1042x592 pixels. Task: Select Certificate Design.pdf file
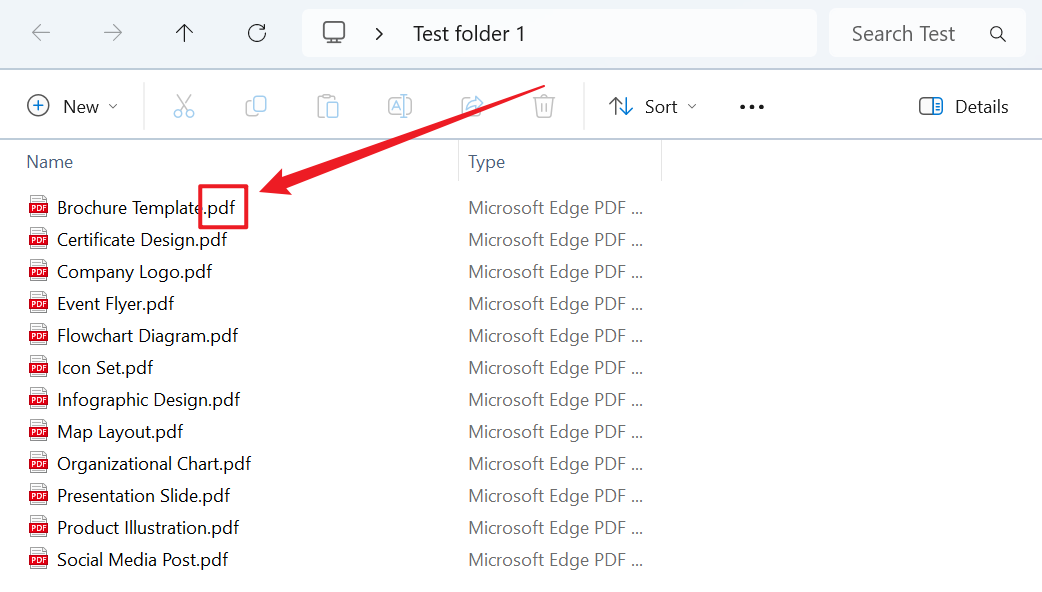click(142, 240)
